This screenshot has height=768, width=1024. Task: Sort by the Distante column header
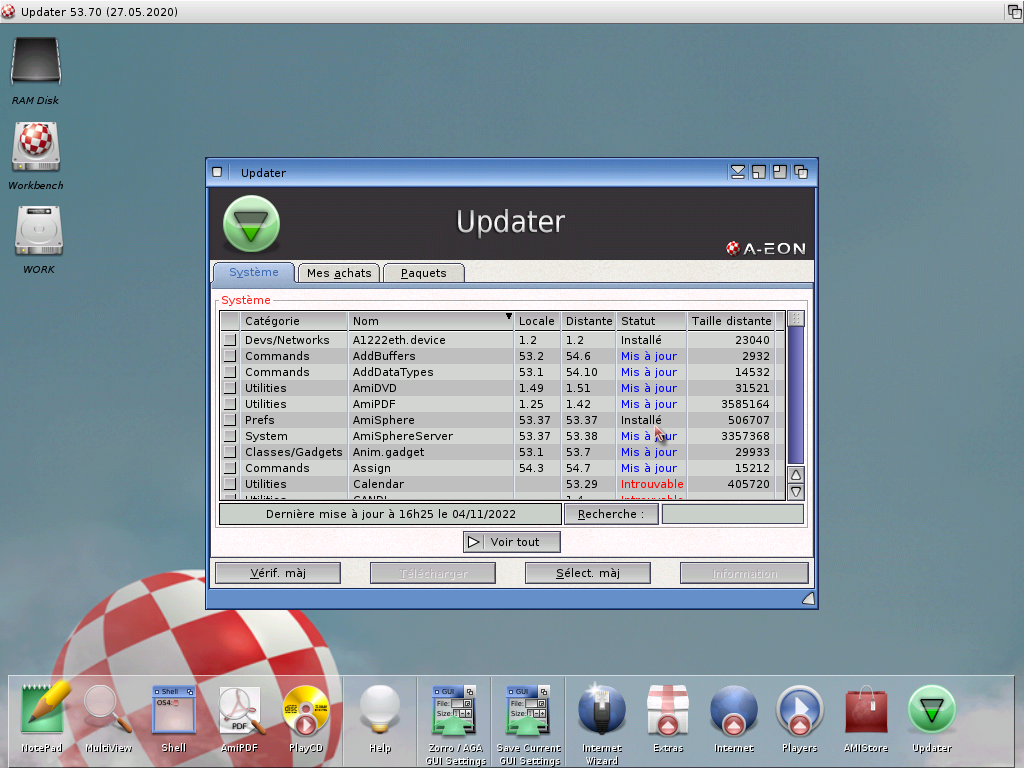point(589,321)
